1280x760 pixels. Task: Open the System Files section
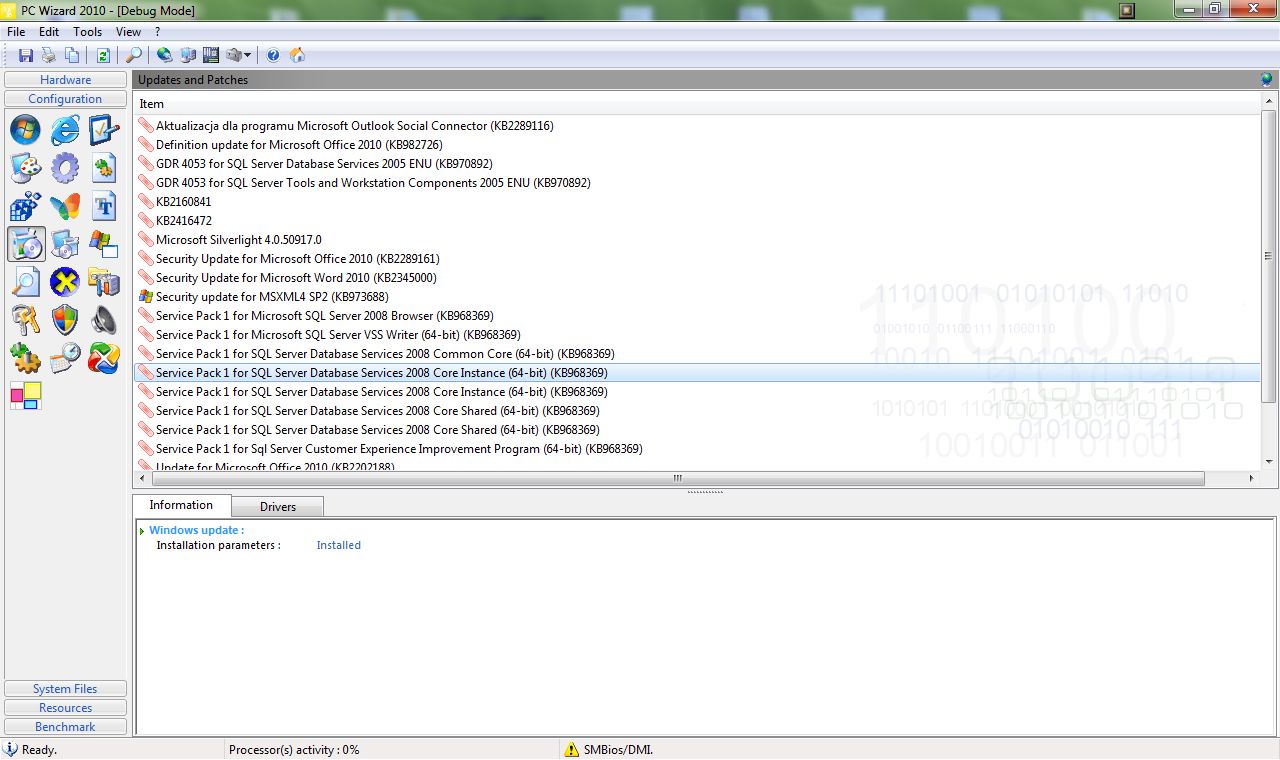[65, 689]
